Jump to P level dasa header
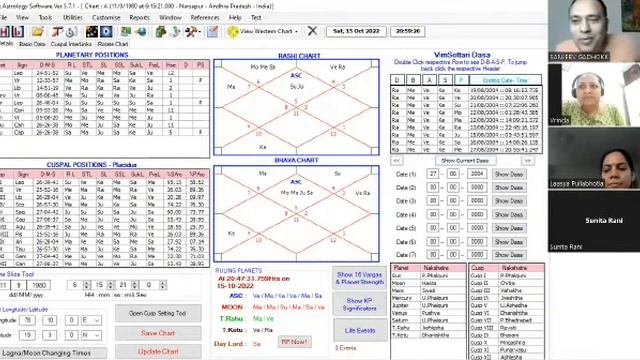Viewport: 640px width, 360px height. coord(461,80)
